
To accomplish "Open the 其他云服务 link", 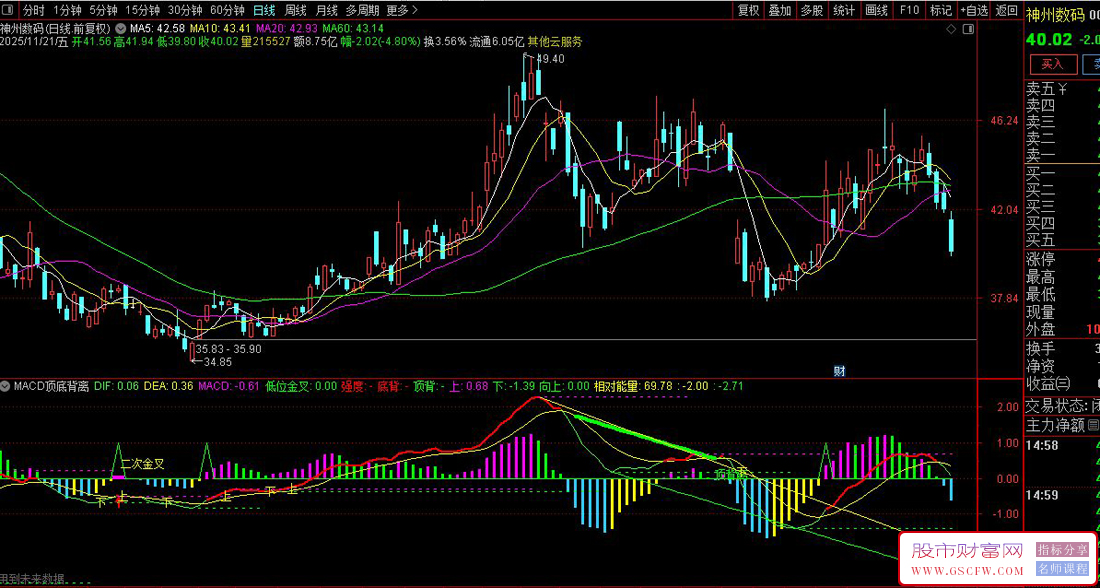I will coord(555,42).
